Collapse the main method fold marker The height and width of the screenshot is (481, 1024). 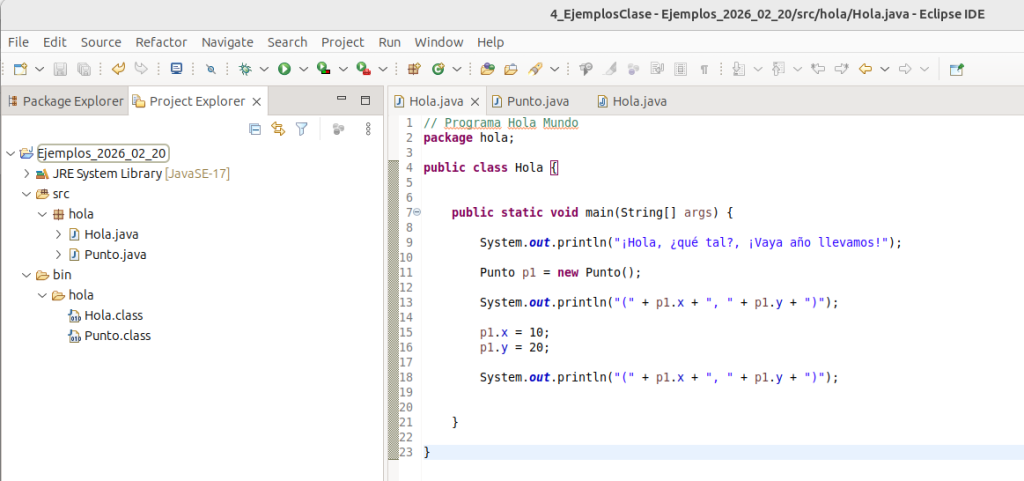click(417, 213)
